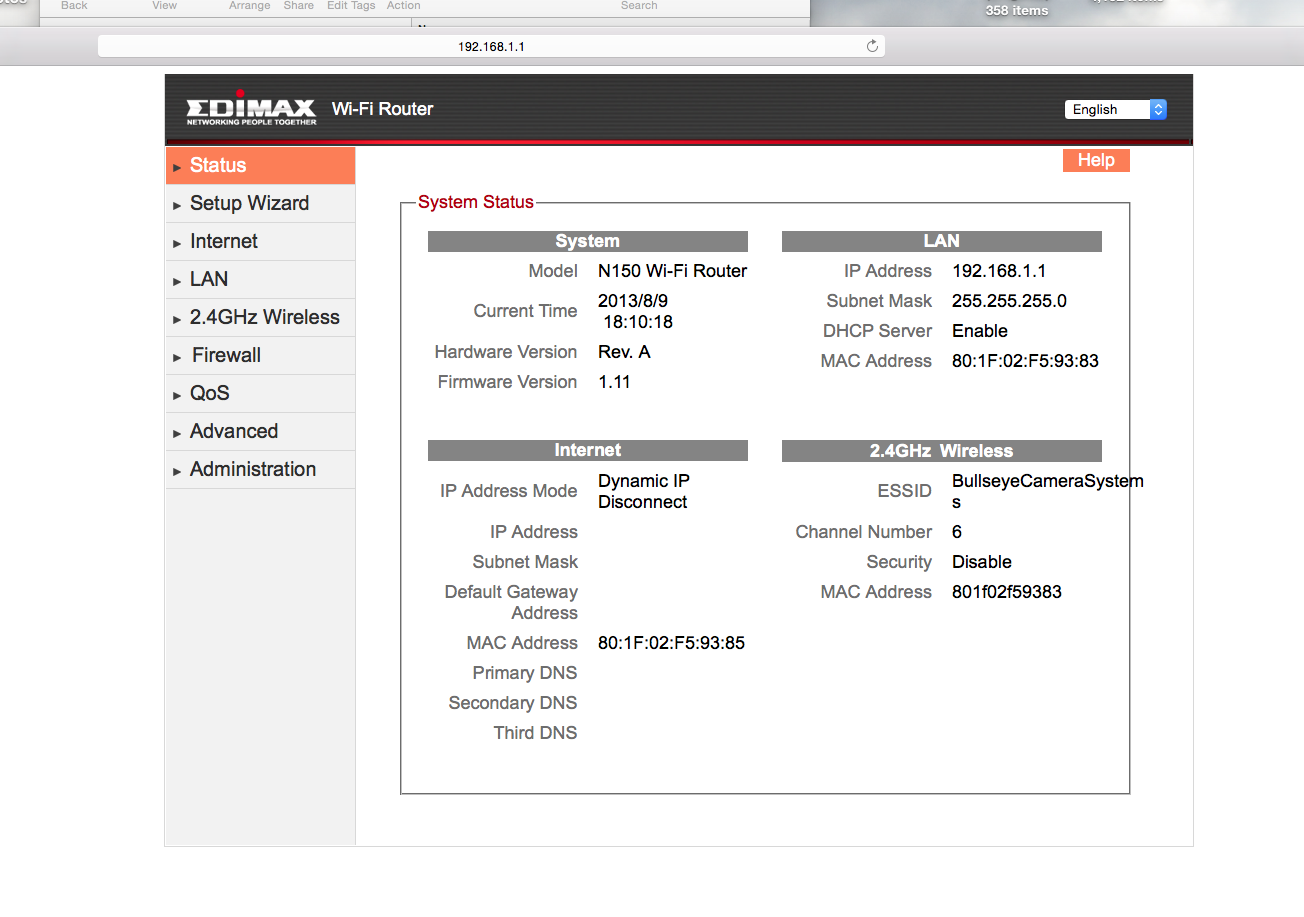
Task: Click the System section header
Action: (x=588, y=241)
